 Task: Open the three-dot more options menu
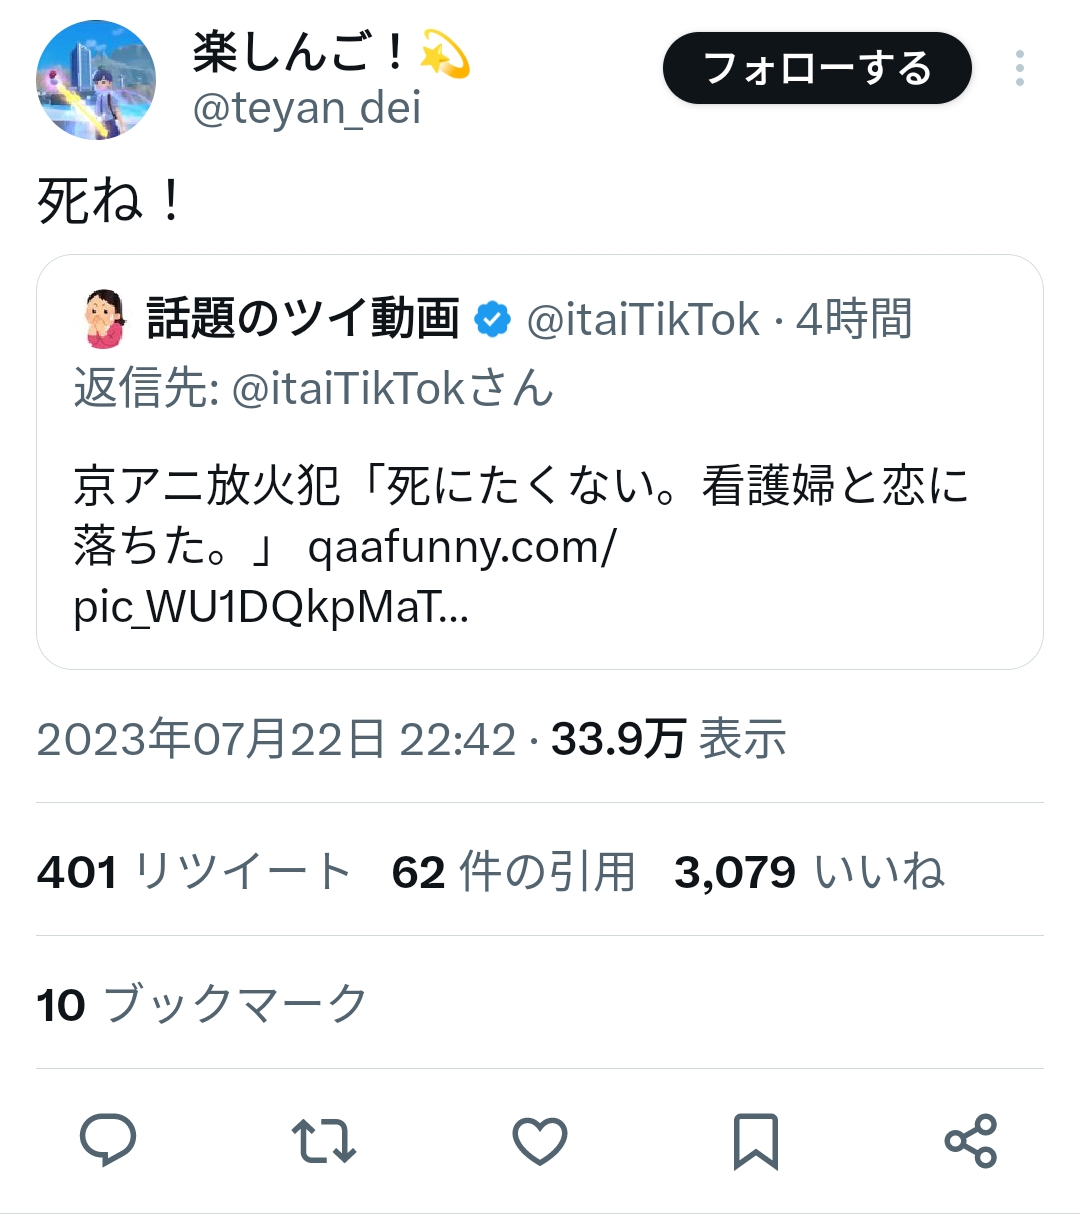(1019, 68)
